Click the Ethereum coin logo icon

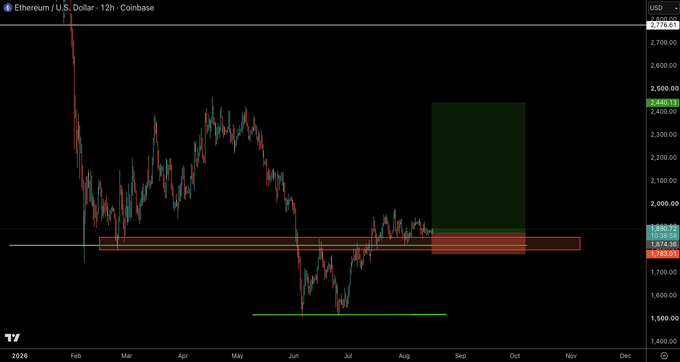click(x=8, y=8)
